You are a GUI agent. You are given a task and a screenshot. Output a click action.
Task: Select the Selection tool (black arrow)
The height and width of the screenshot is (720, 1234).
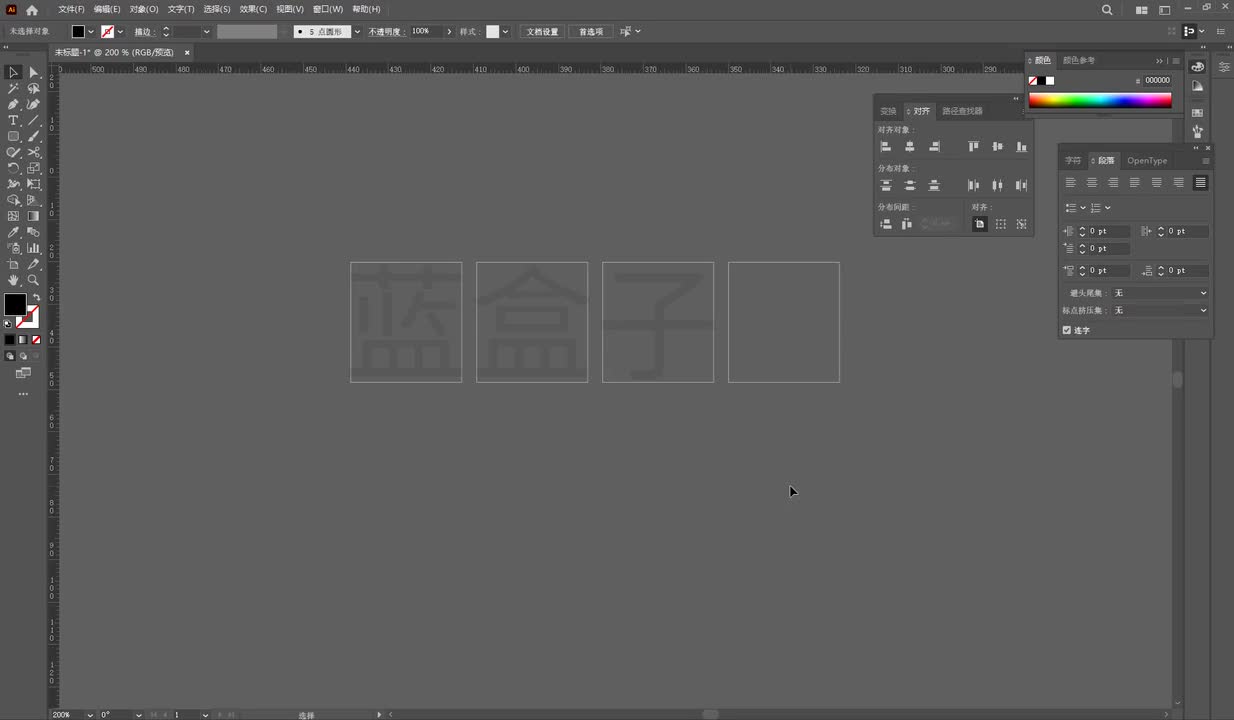pos(13,72)
